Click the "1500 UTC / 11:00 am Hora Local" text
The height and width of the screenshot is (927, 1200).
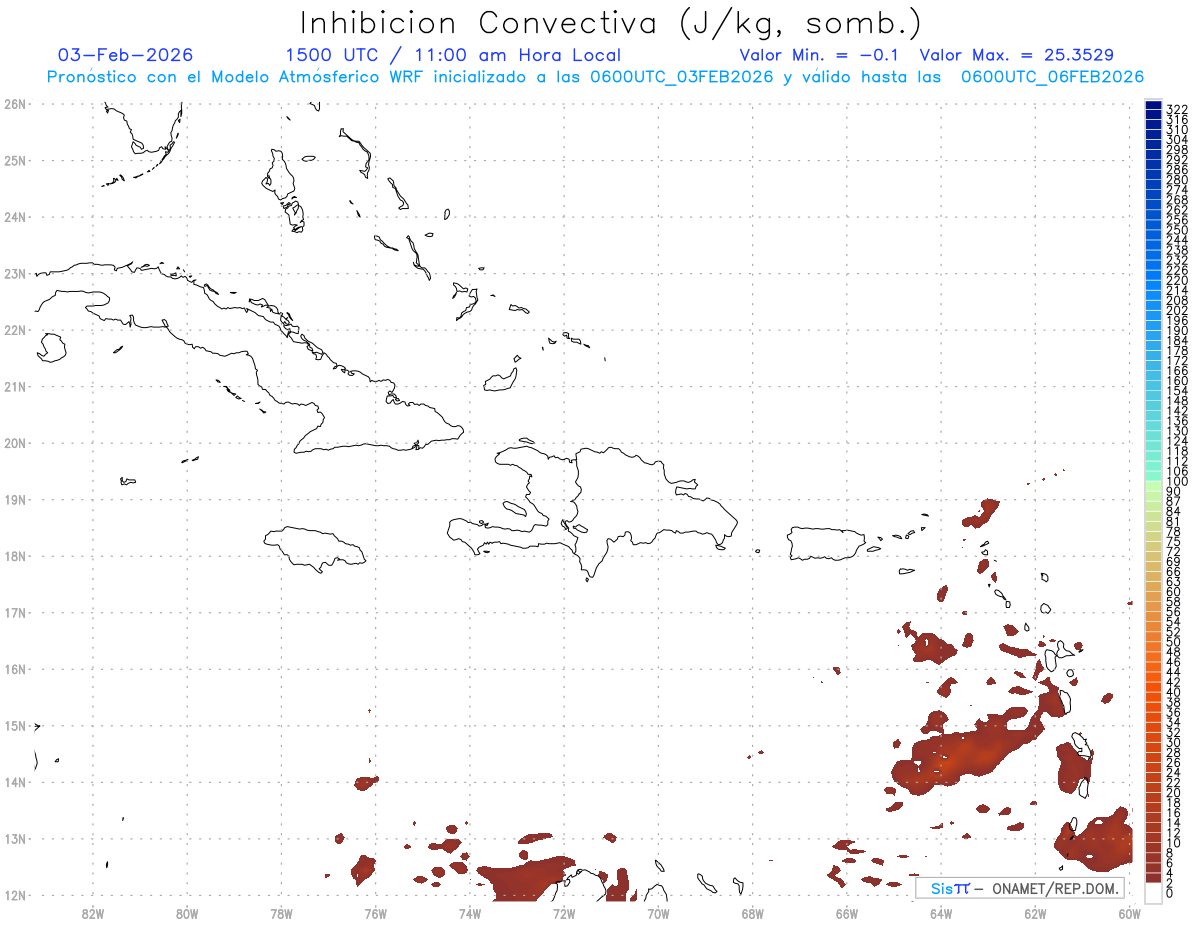coord(453,55)
